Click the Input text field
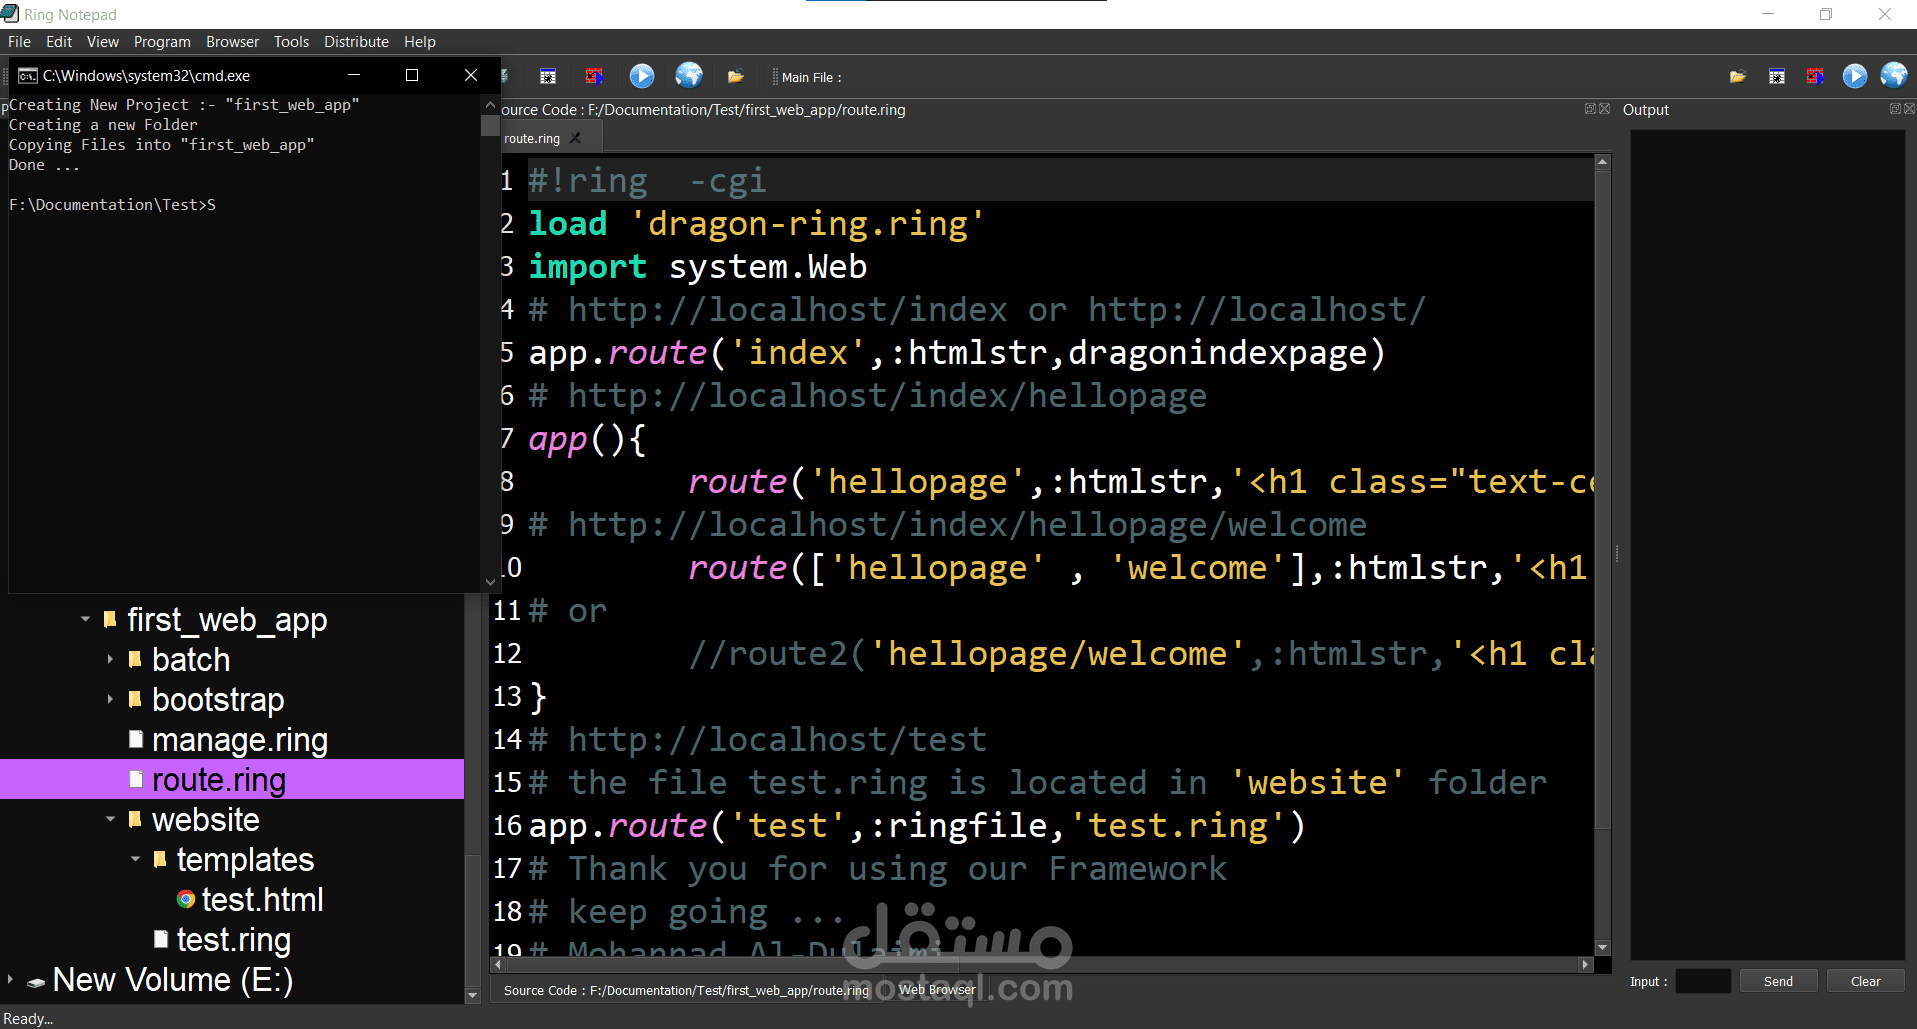 click(x=1703, y=981)
